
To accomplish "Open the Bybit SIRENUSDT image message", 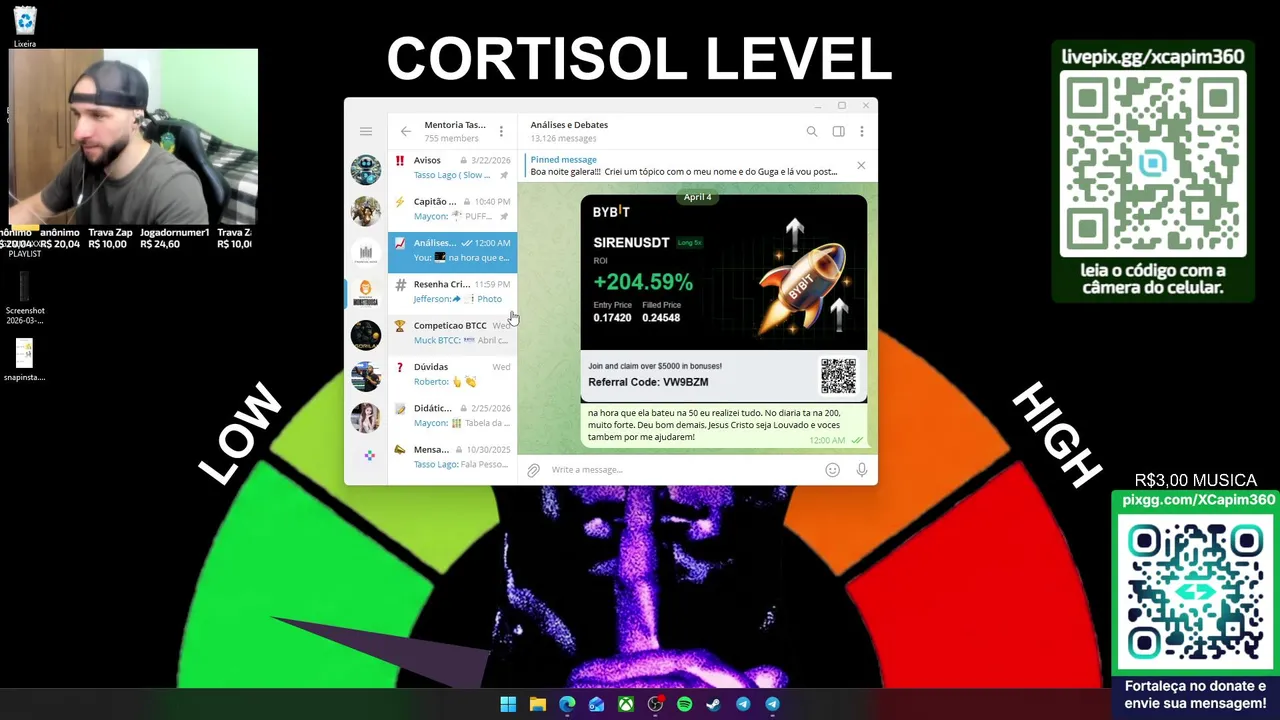I will pos(724,298).
